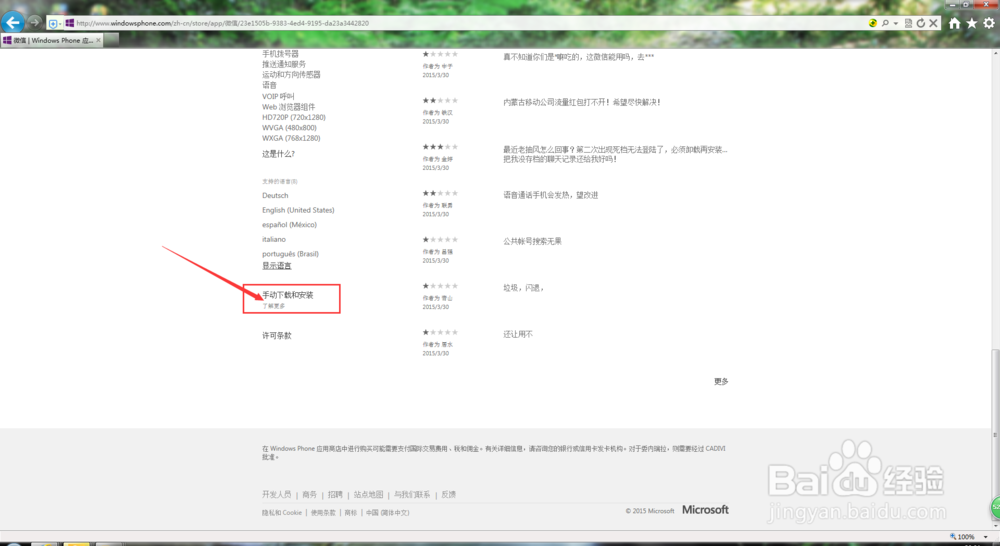Click the 手动下载和安装 link

tap(288, 295)
